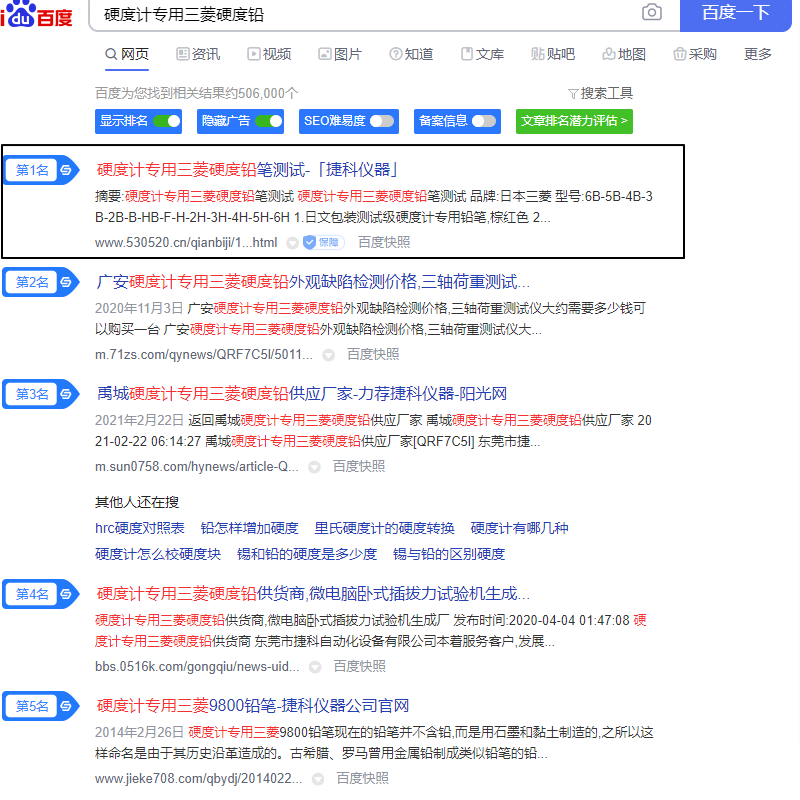Click the 第4名 rank label
Viewport: 800px width, 800px height.
click(x=32, y=594)
